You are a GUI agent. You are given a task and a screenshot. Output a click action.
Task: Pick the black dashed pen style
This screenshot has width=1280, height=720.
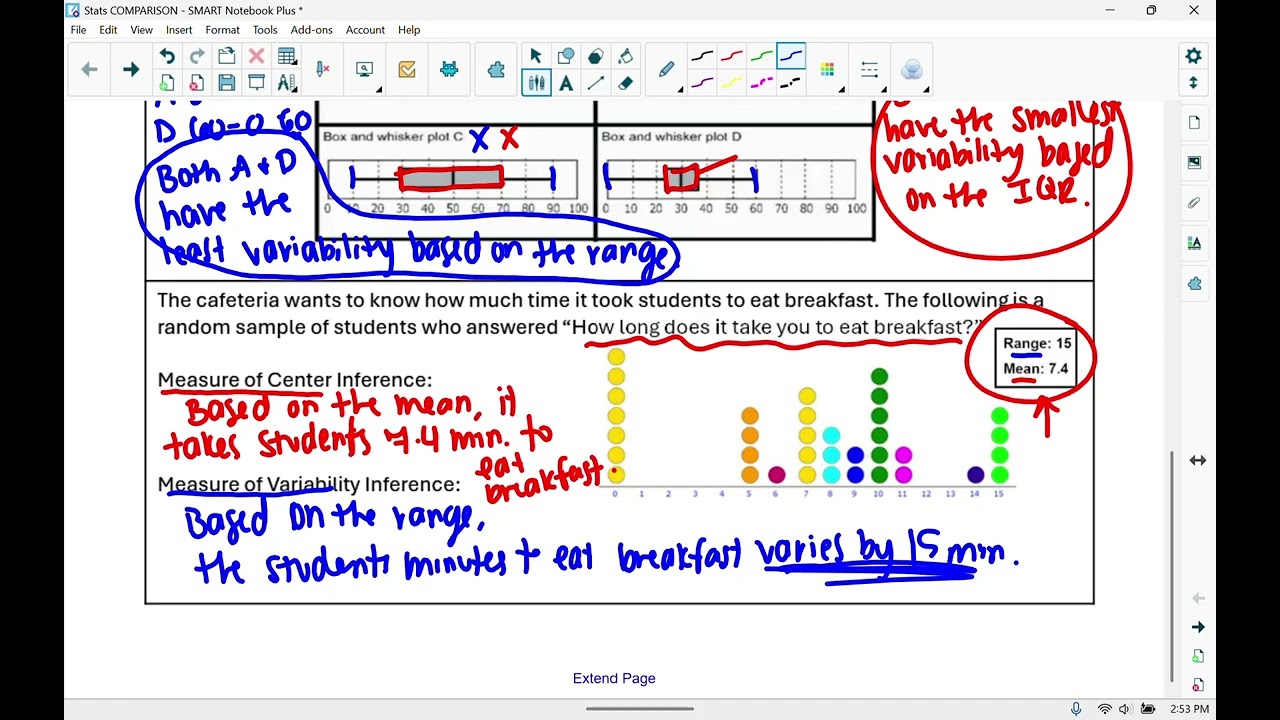pos(791,83)
